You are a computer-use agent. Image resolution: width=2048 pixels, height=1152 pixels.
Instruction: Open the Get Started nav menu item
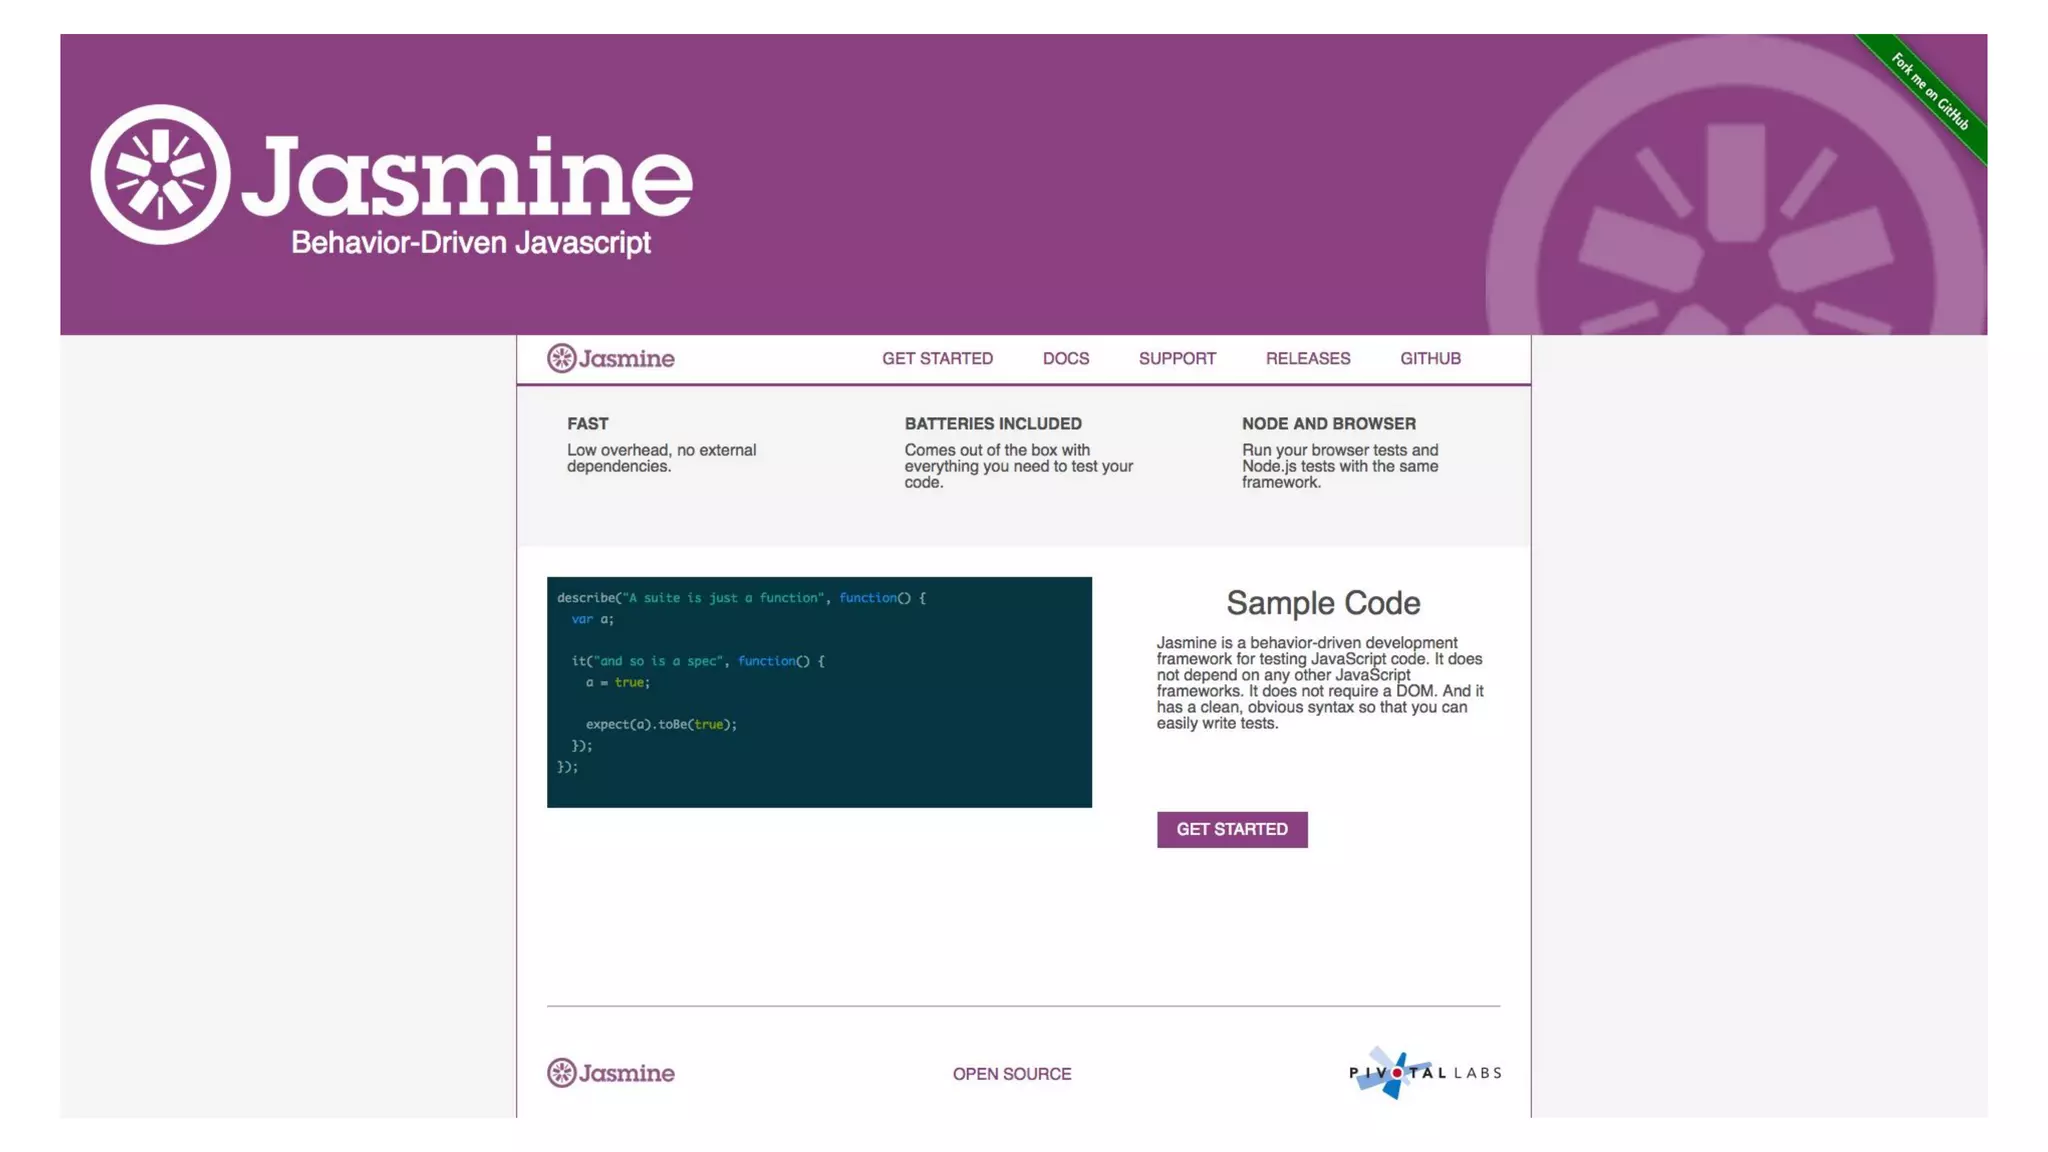[x=937, y=359]
